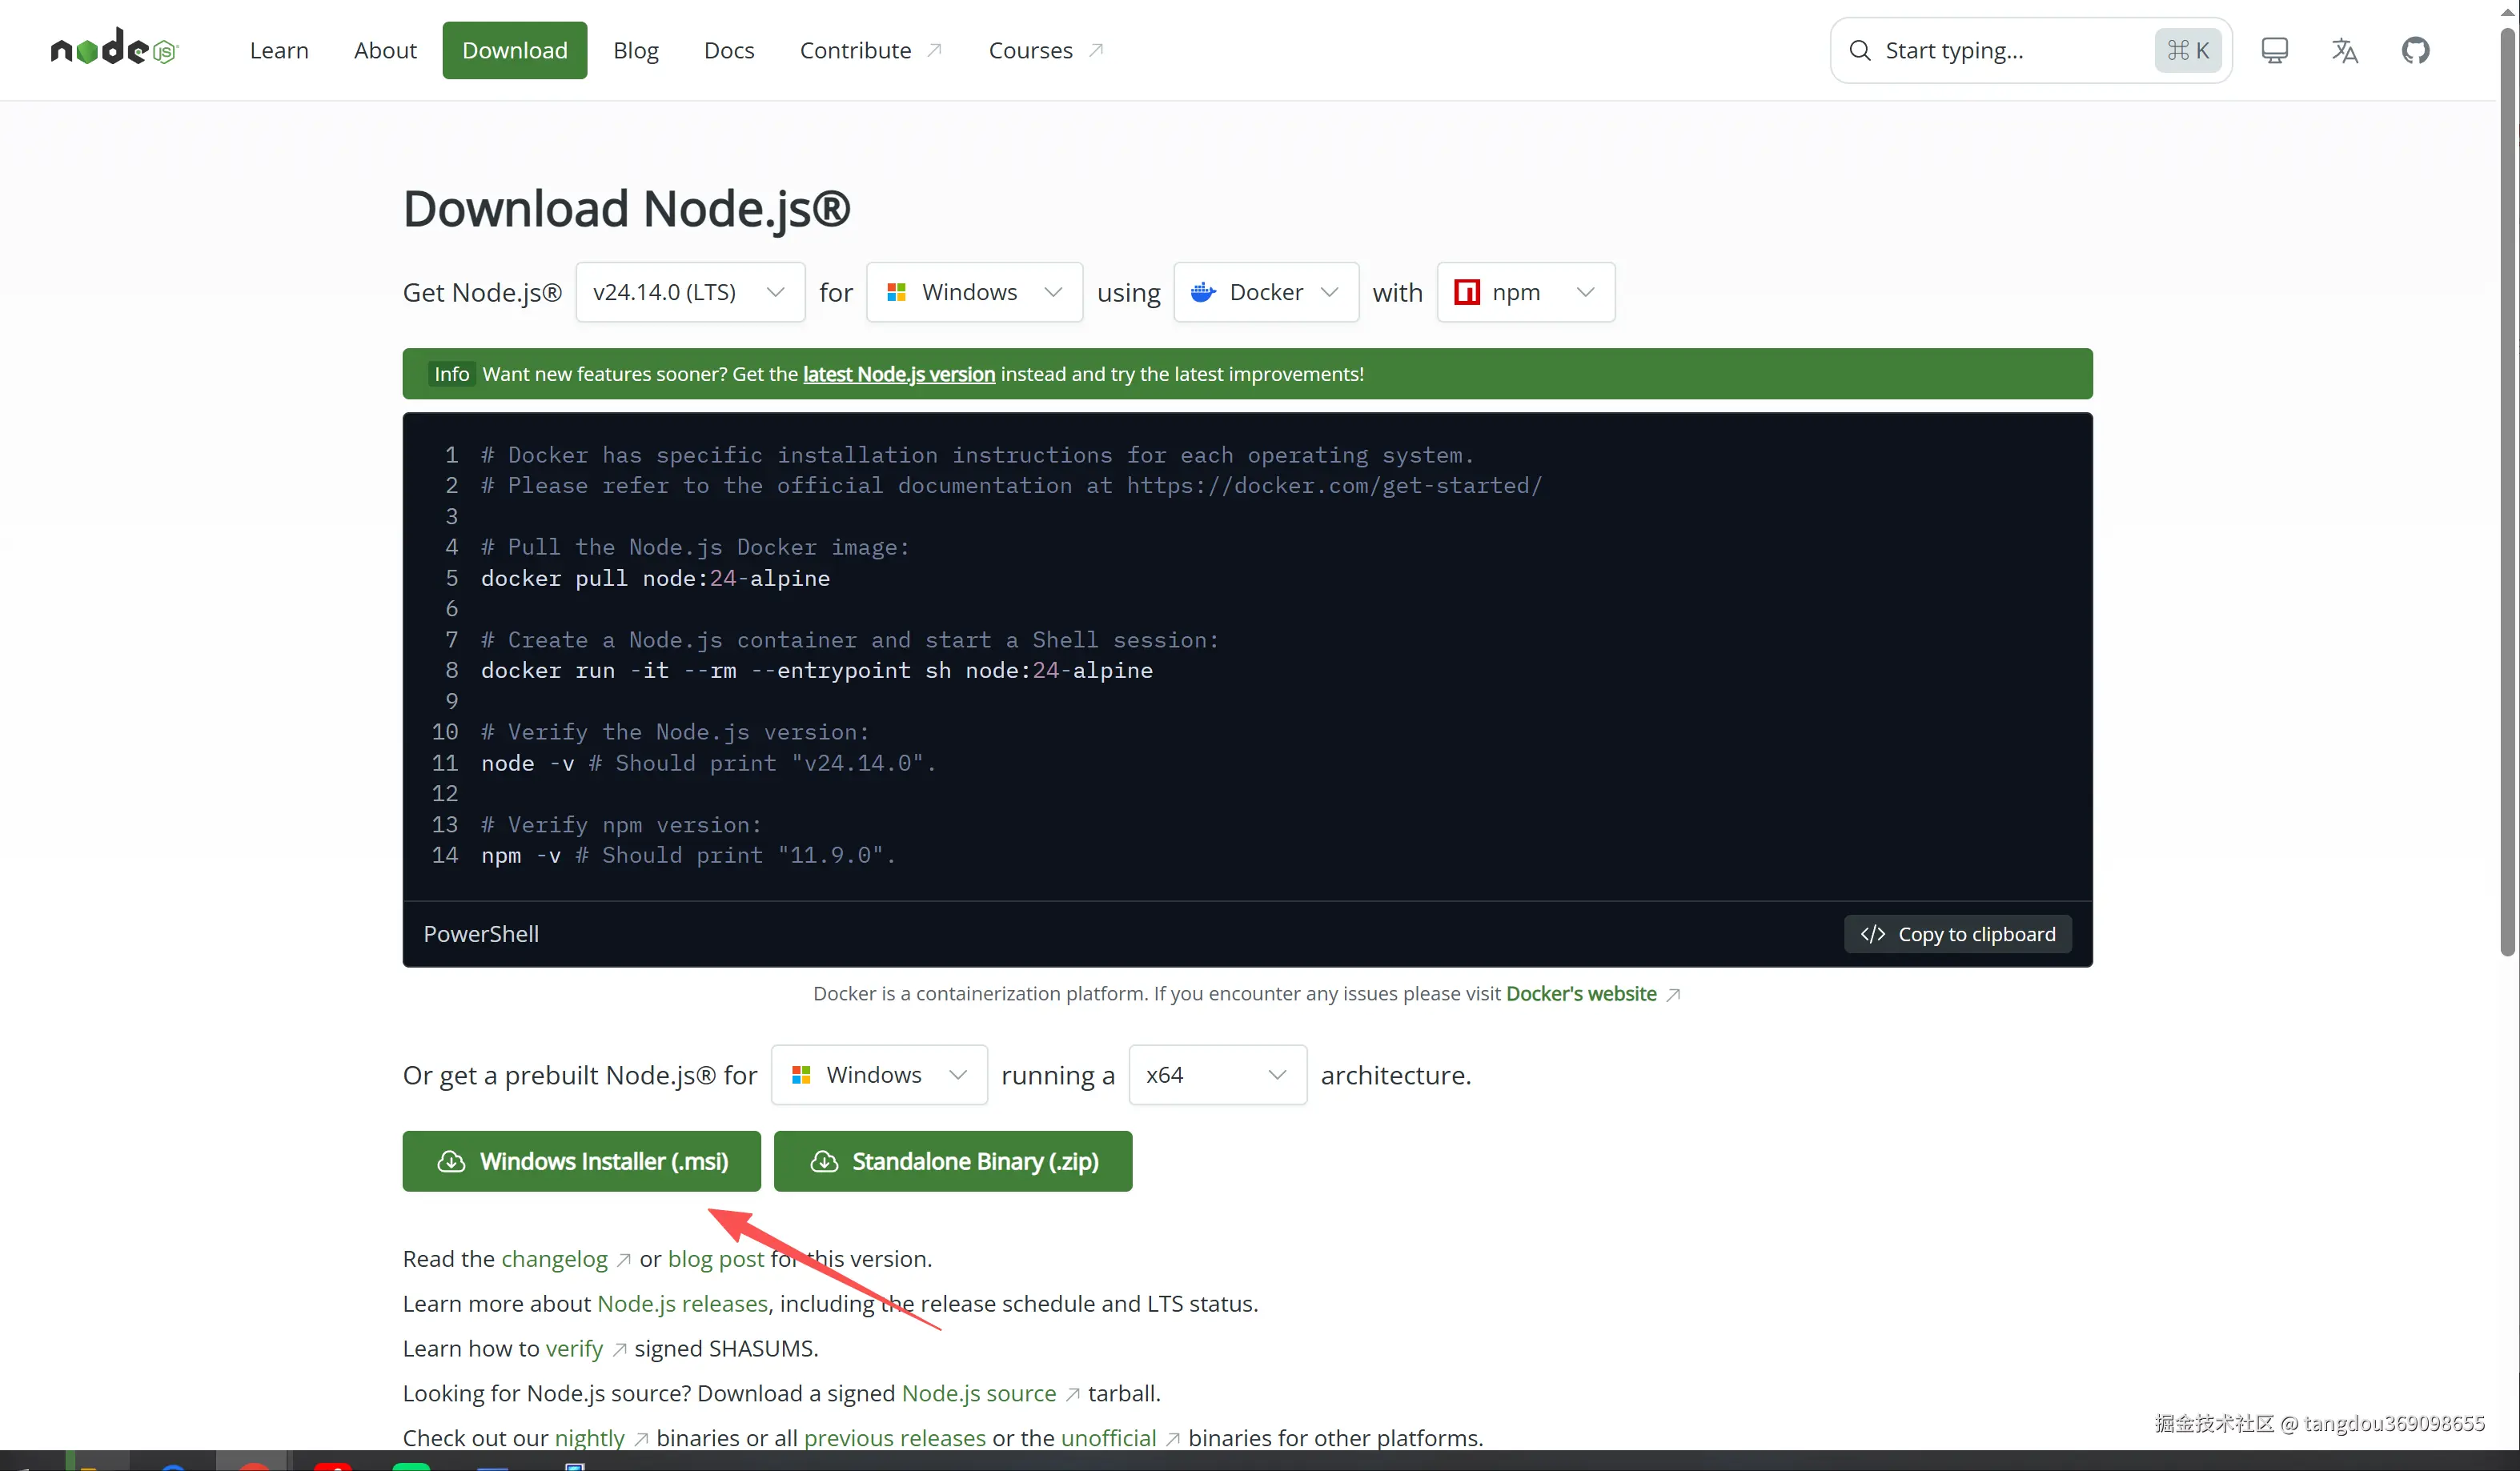Viewport: 2520px width, 1471px height.
Task: Click the cloud icon on Standalone Binary button
Action: pos(823,1161)
